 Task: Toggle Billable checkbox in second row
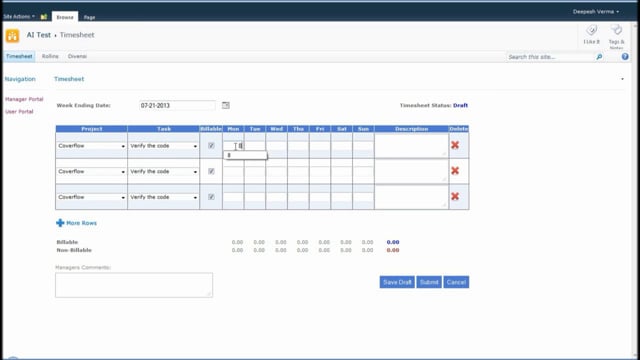click(211, 171)
